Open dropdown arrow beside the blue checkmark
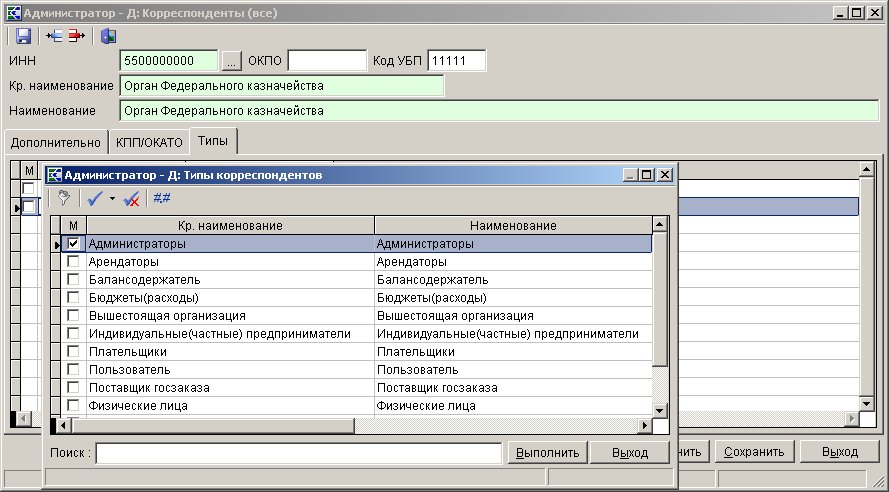The height and width of the screenshot is (492, 889). click(x=112, y=198)
